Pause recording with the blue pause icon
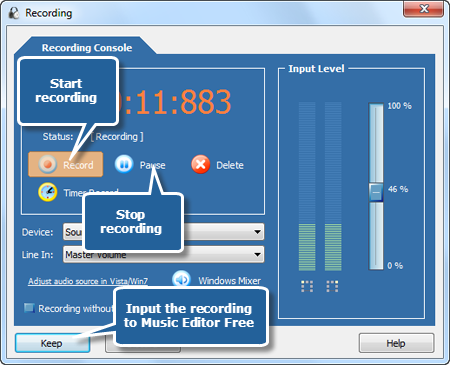 coord(124,164)
